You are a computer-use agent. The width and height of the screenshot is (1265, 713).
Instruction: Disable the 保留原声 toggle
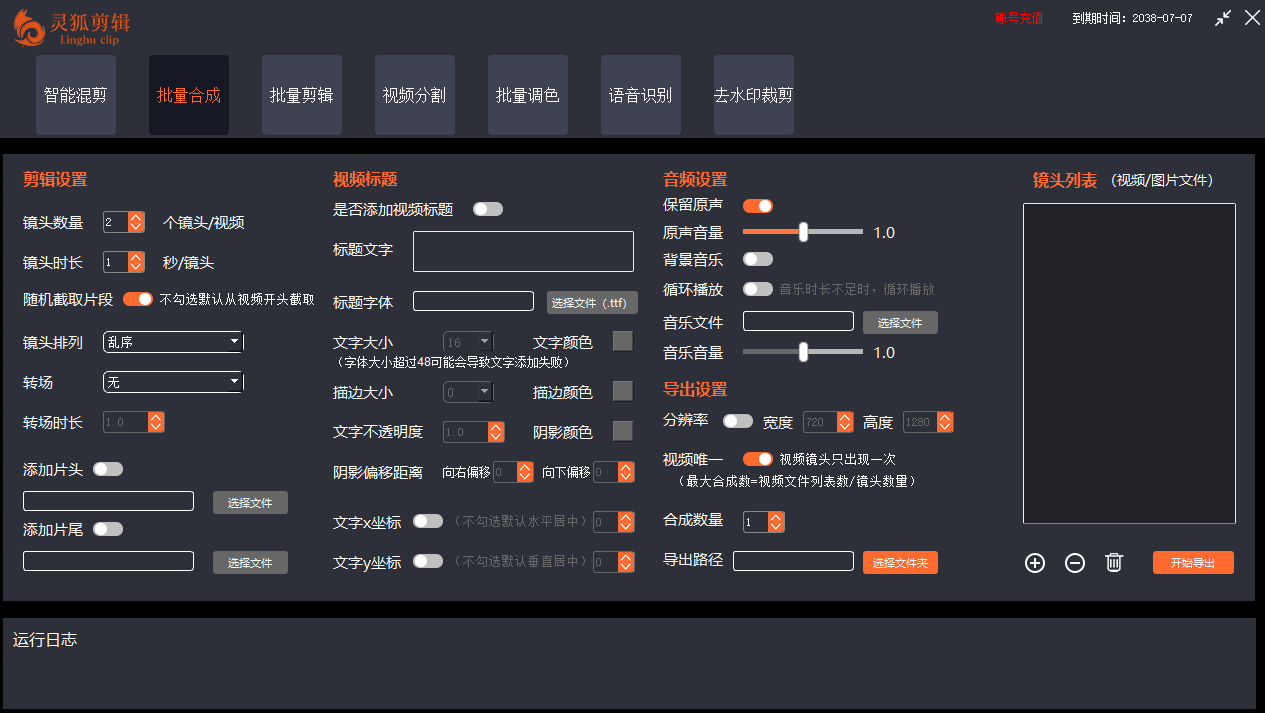pos(757,205)
